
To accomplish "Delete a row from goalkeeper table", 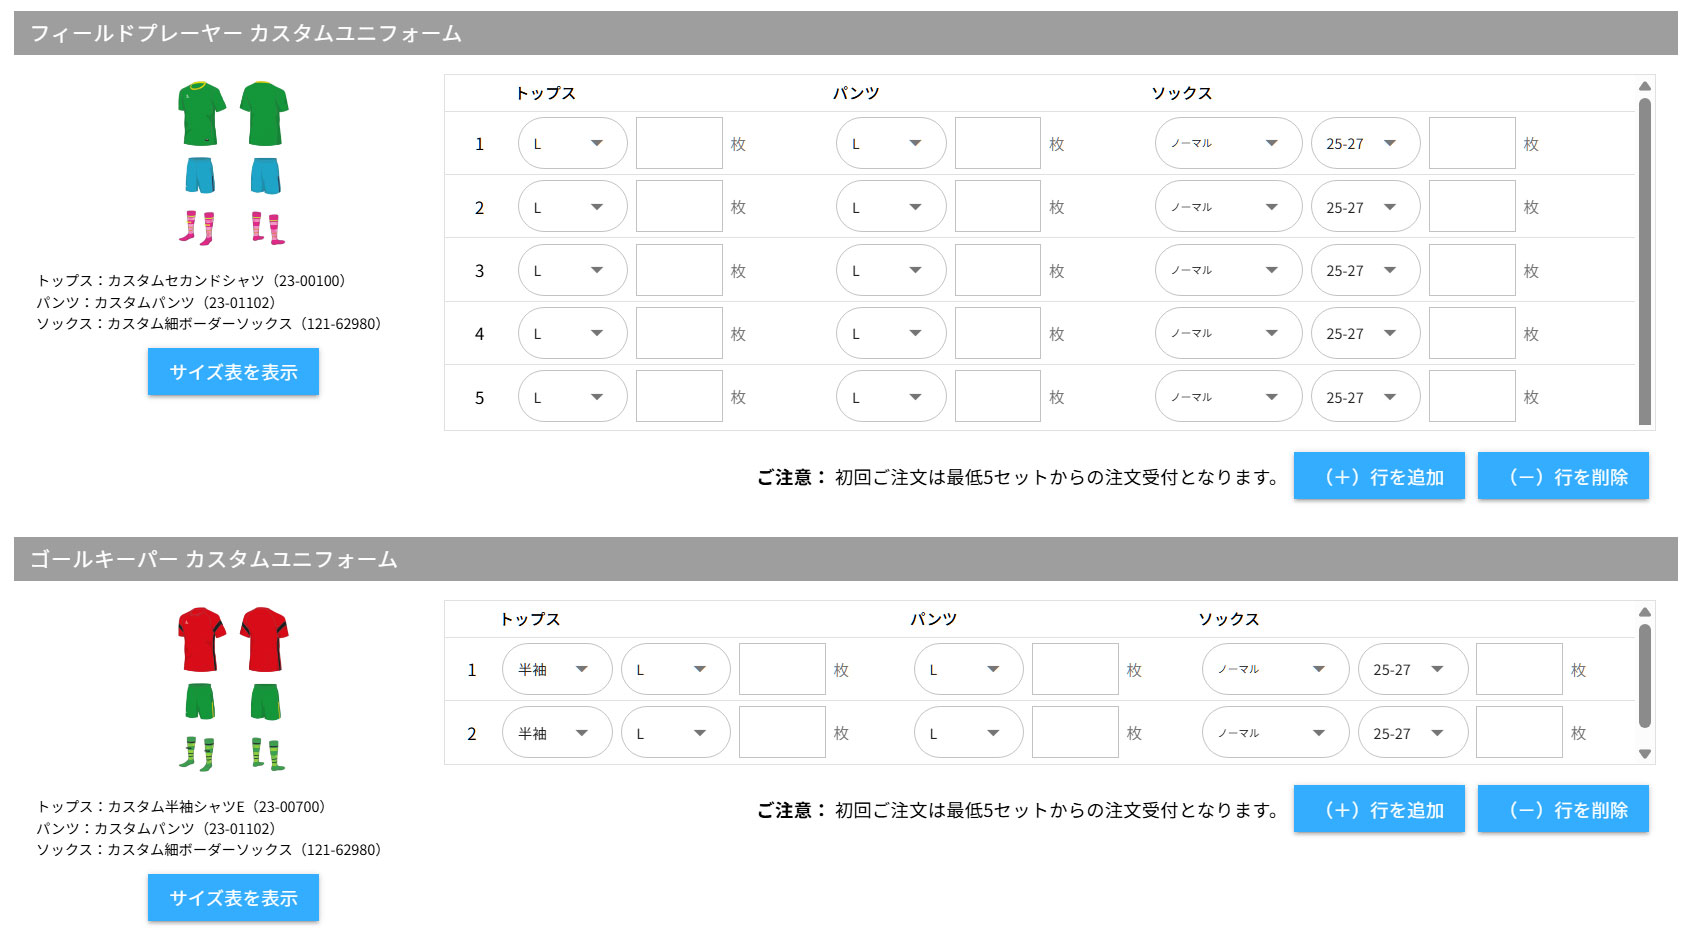I will pos(1563,810).
